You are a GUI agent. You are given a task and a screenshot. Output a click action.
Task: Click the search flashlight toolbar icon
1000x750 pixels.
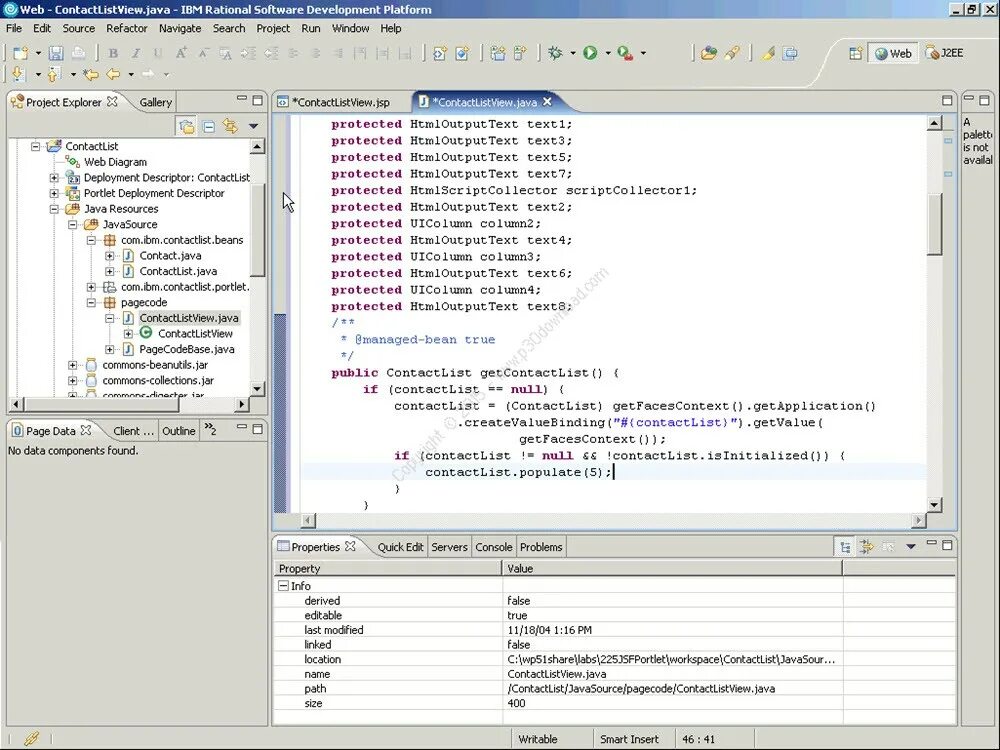pos(731,54)
